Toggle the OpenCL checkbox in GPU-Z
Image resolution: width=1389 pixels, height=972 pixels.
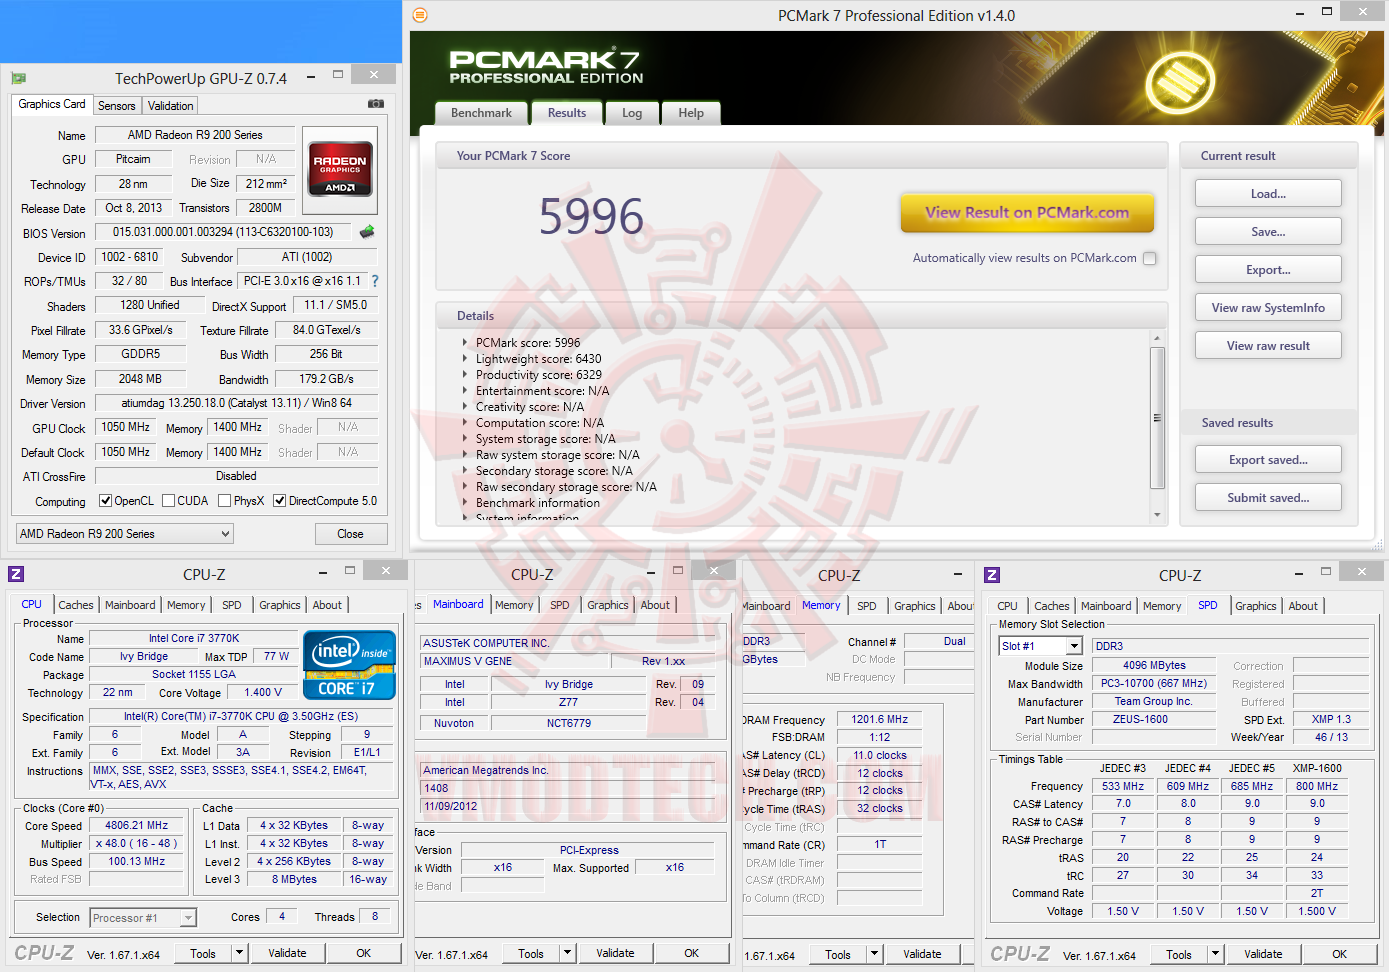tap(105, 501)
